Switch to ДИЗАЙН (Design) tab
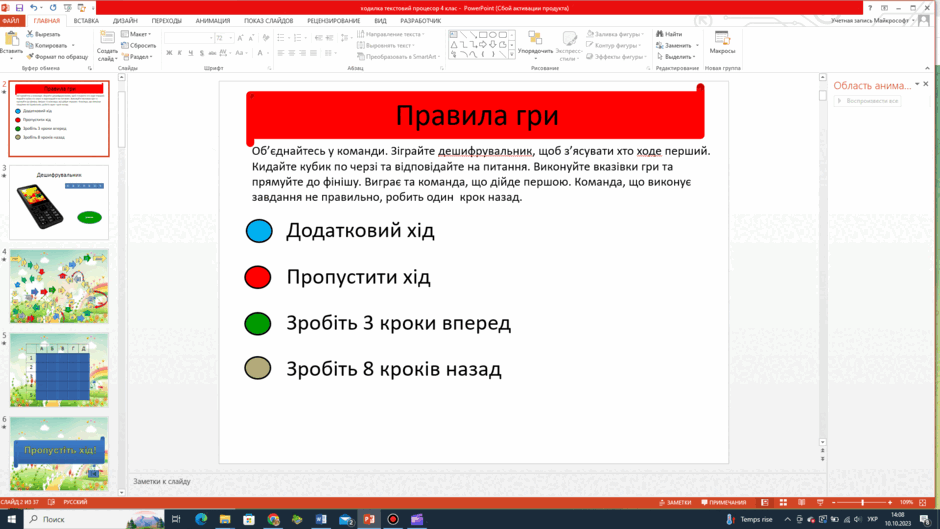Image resolution: width=940 pixels, height=529 pixels. pyautogui.click(x=125, y=20)
